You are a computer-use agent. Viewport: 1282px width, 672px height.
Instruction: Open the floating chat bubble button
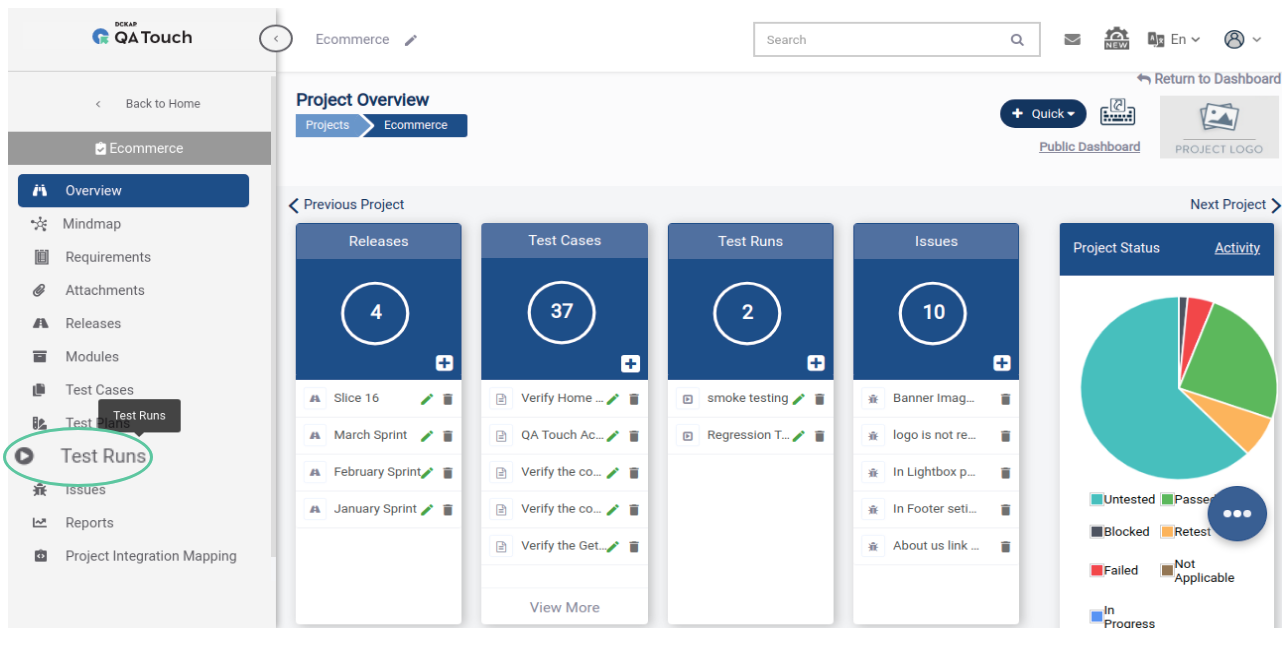pos(1237,513)
